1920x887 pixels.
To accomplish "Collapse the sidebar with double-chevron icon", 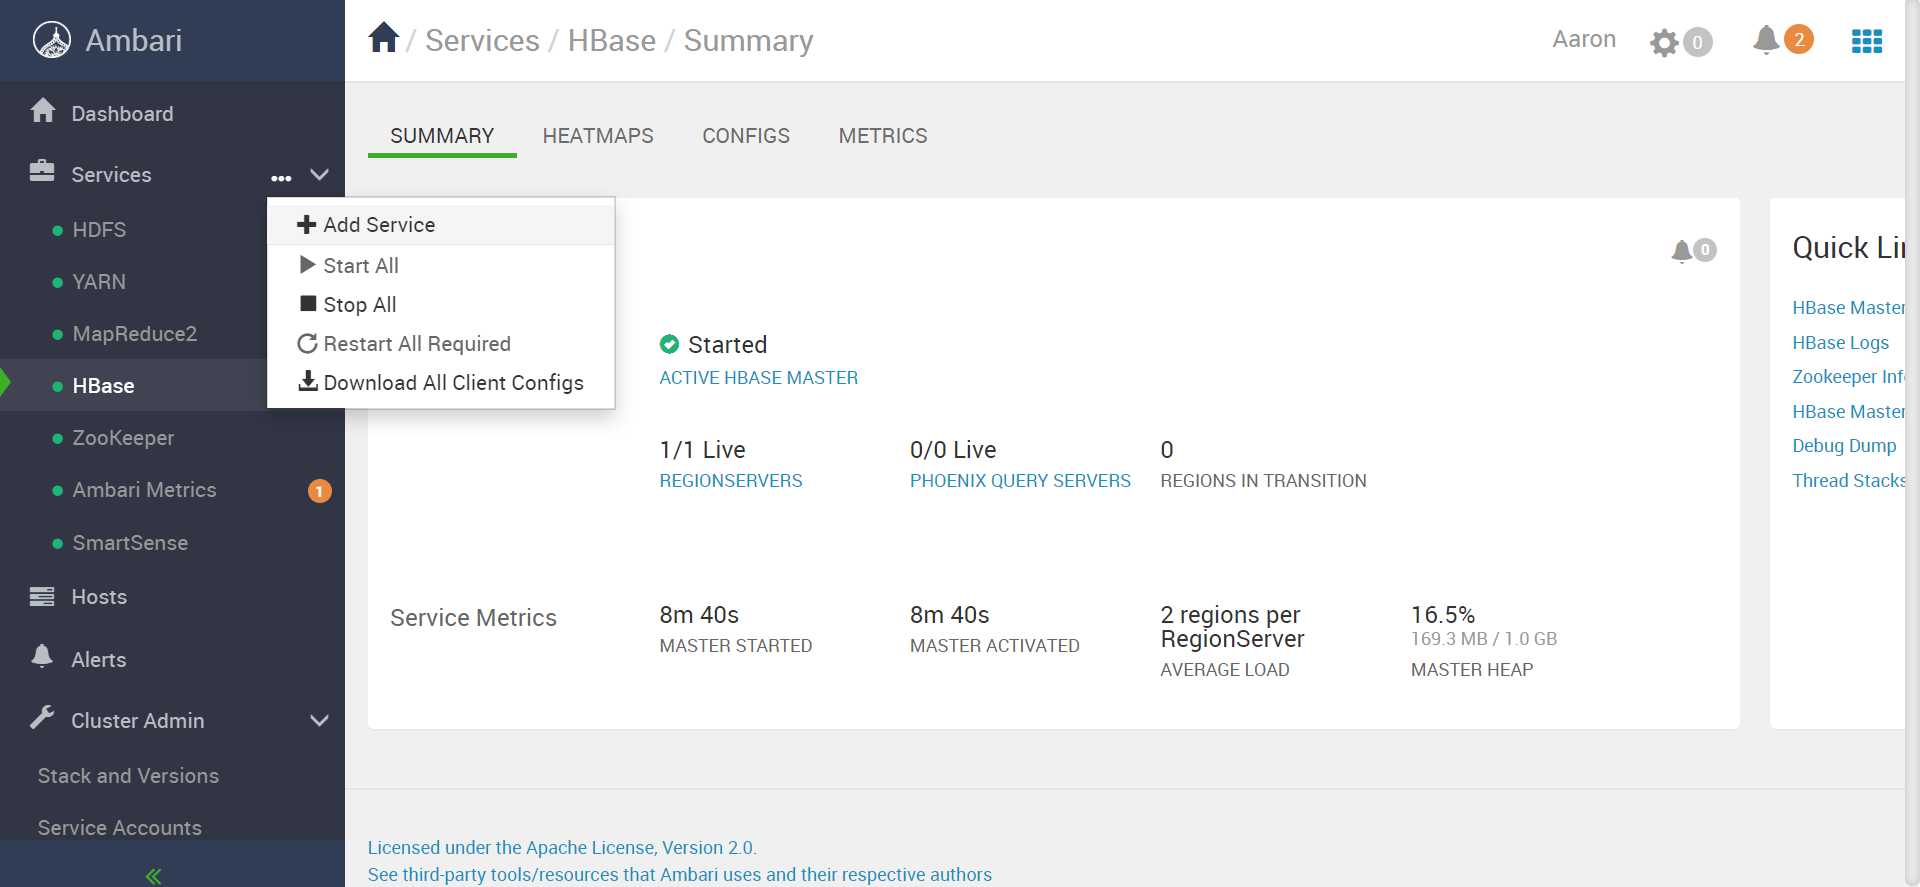I will [x=153, y=876].
